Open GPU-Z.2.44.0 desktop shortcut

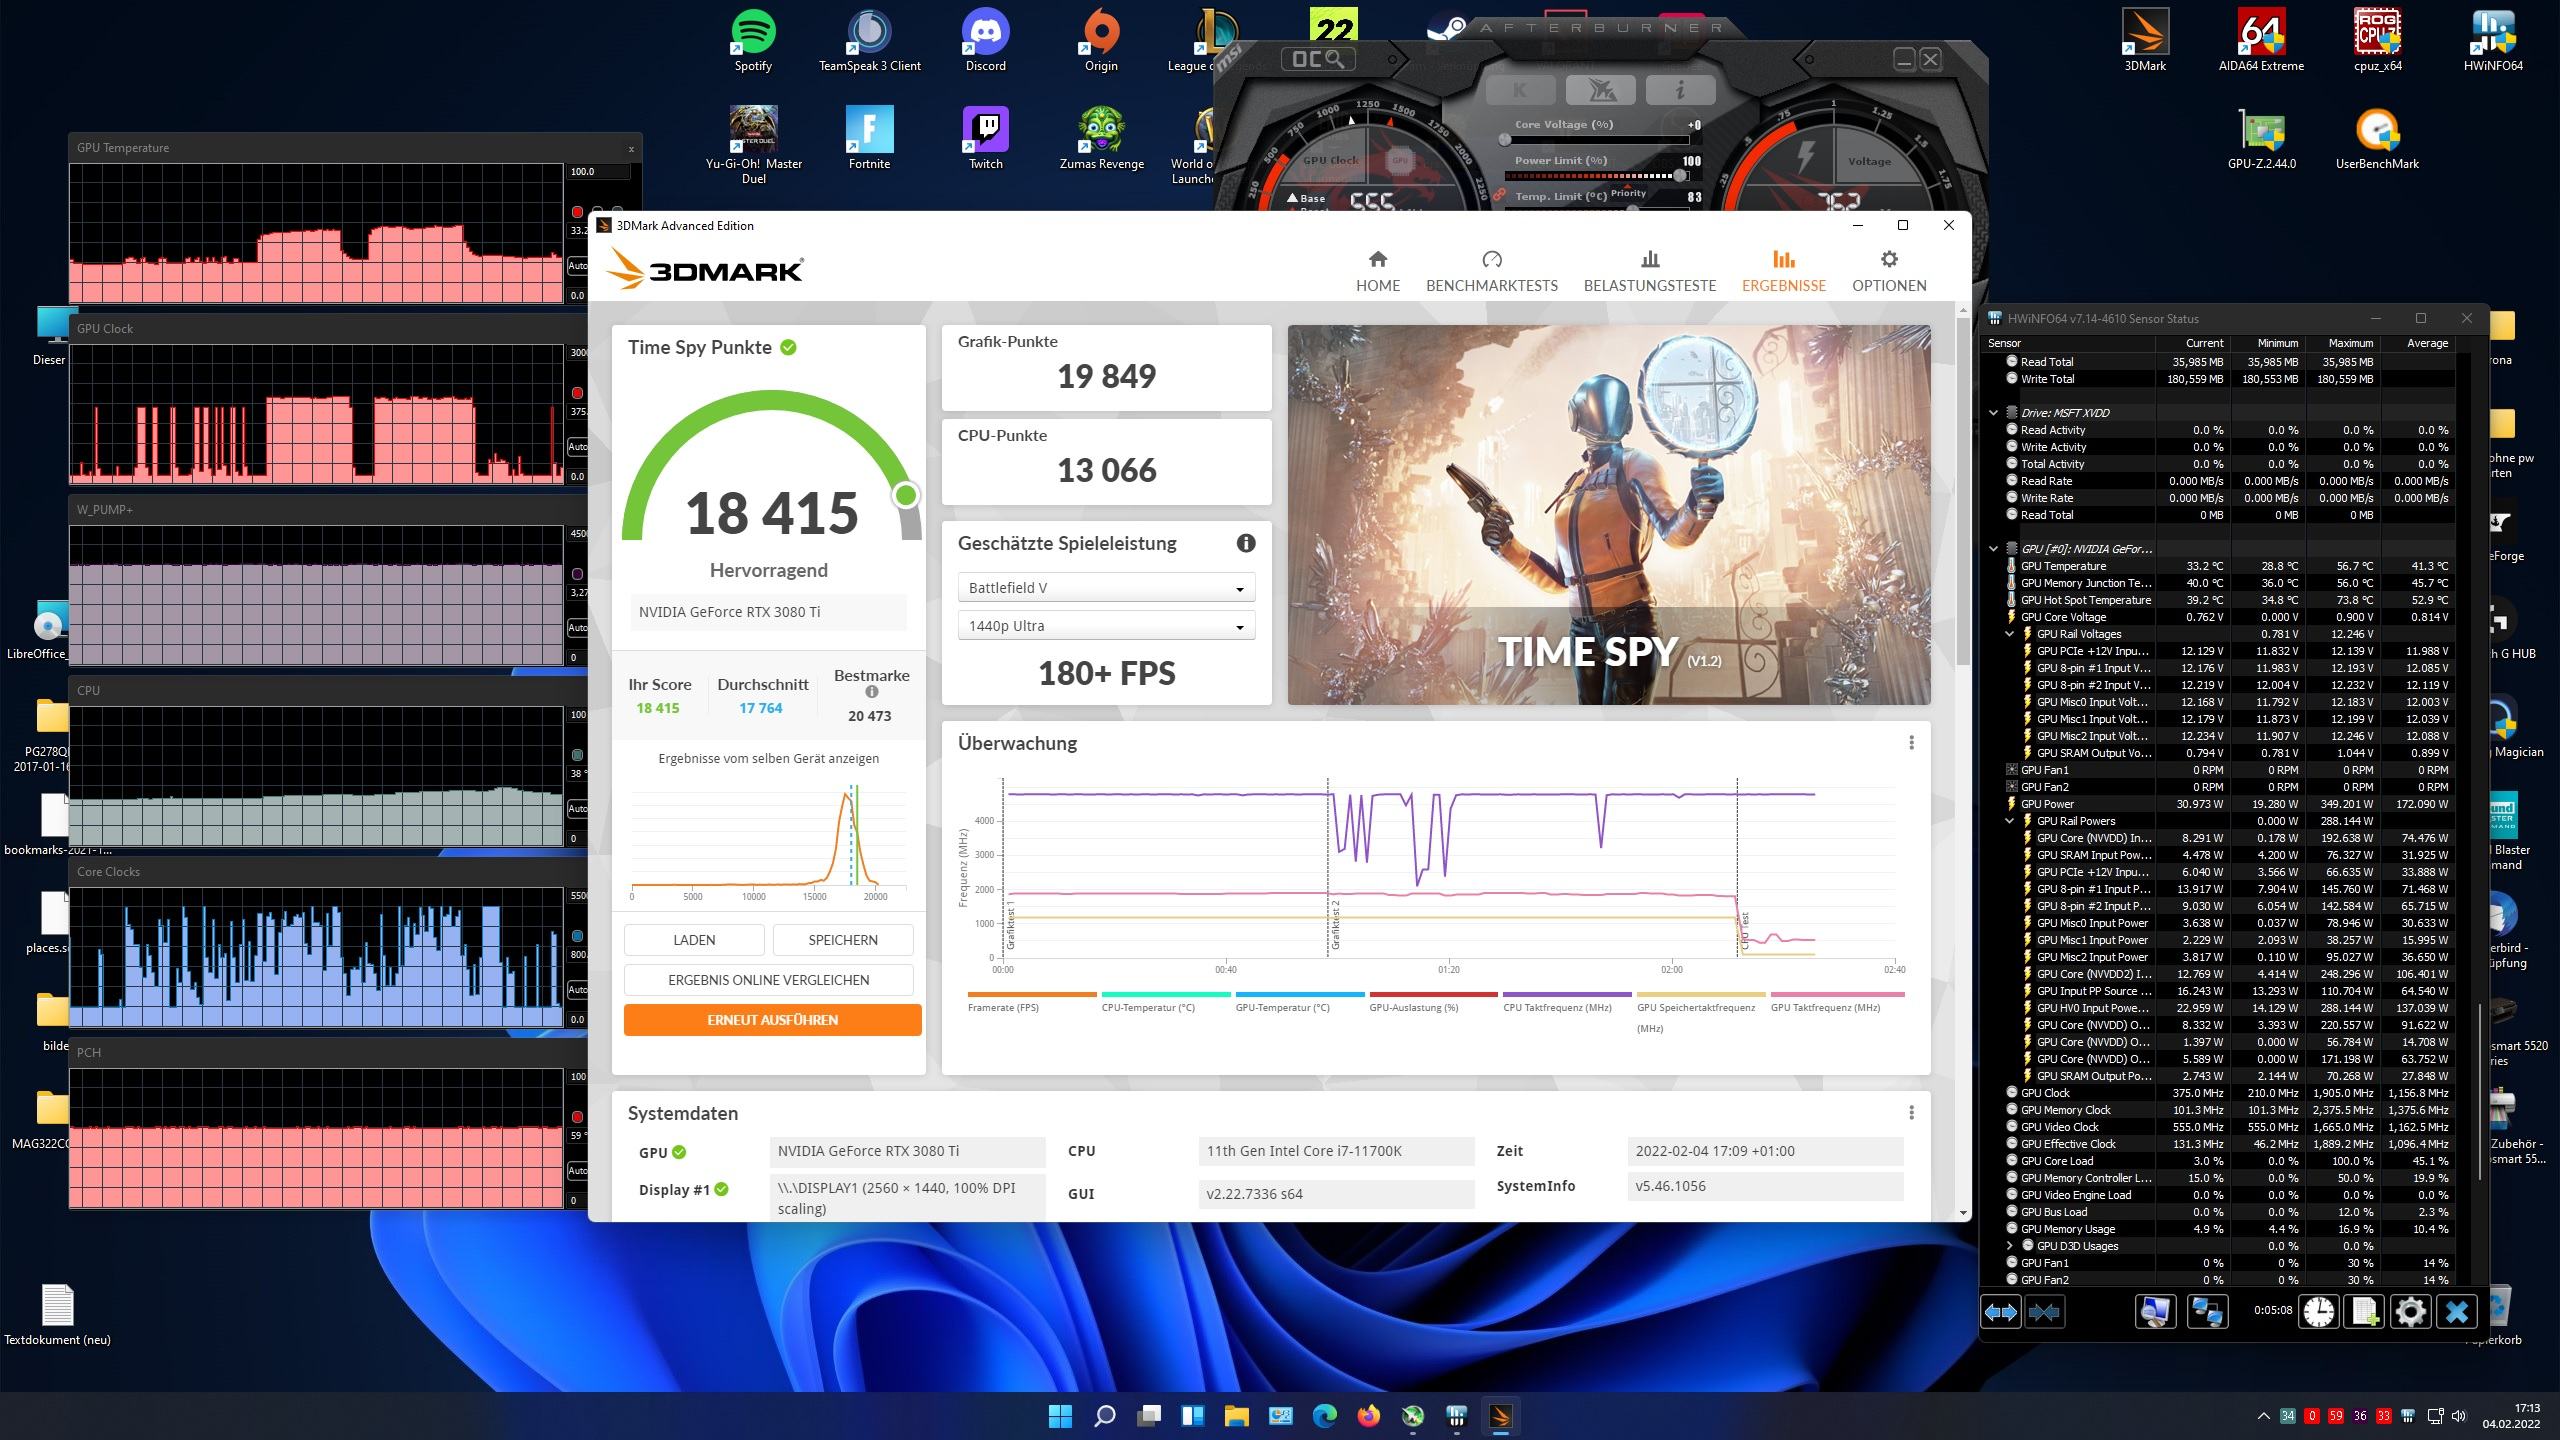click(2261, 139)
